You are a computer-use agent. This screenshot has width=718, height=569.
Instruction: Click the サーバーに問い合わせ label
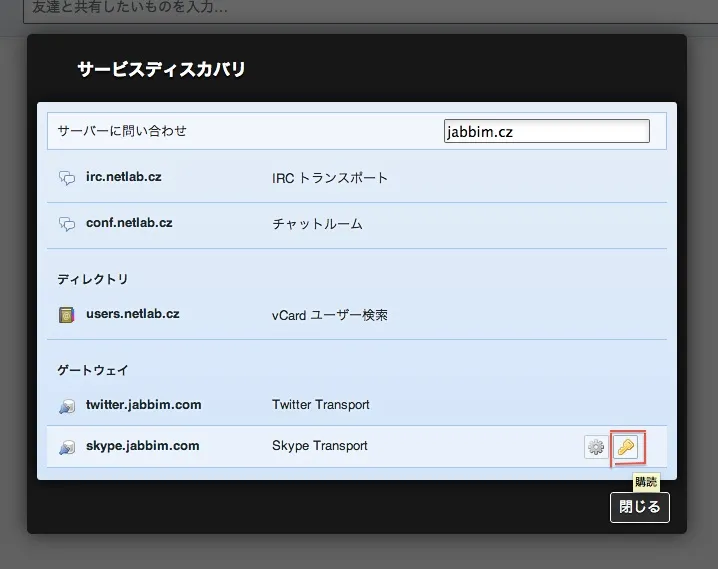122,131
